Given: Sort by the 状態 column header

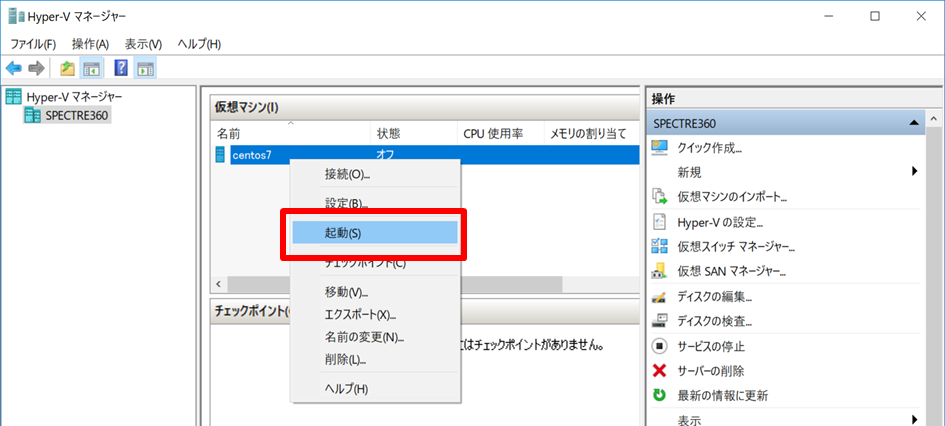Looking at the screenshot, I should (x=413, y=134).
